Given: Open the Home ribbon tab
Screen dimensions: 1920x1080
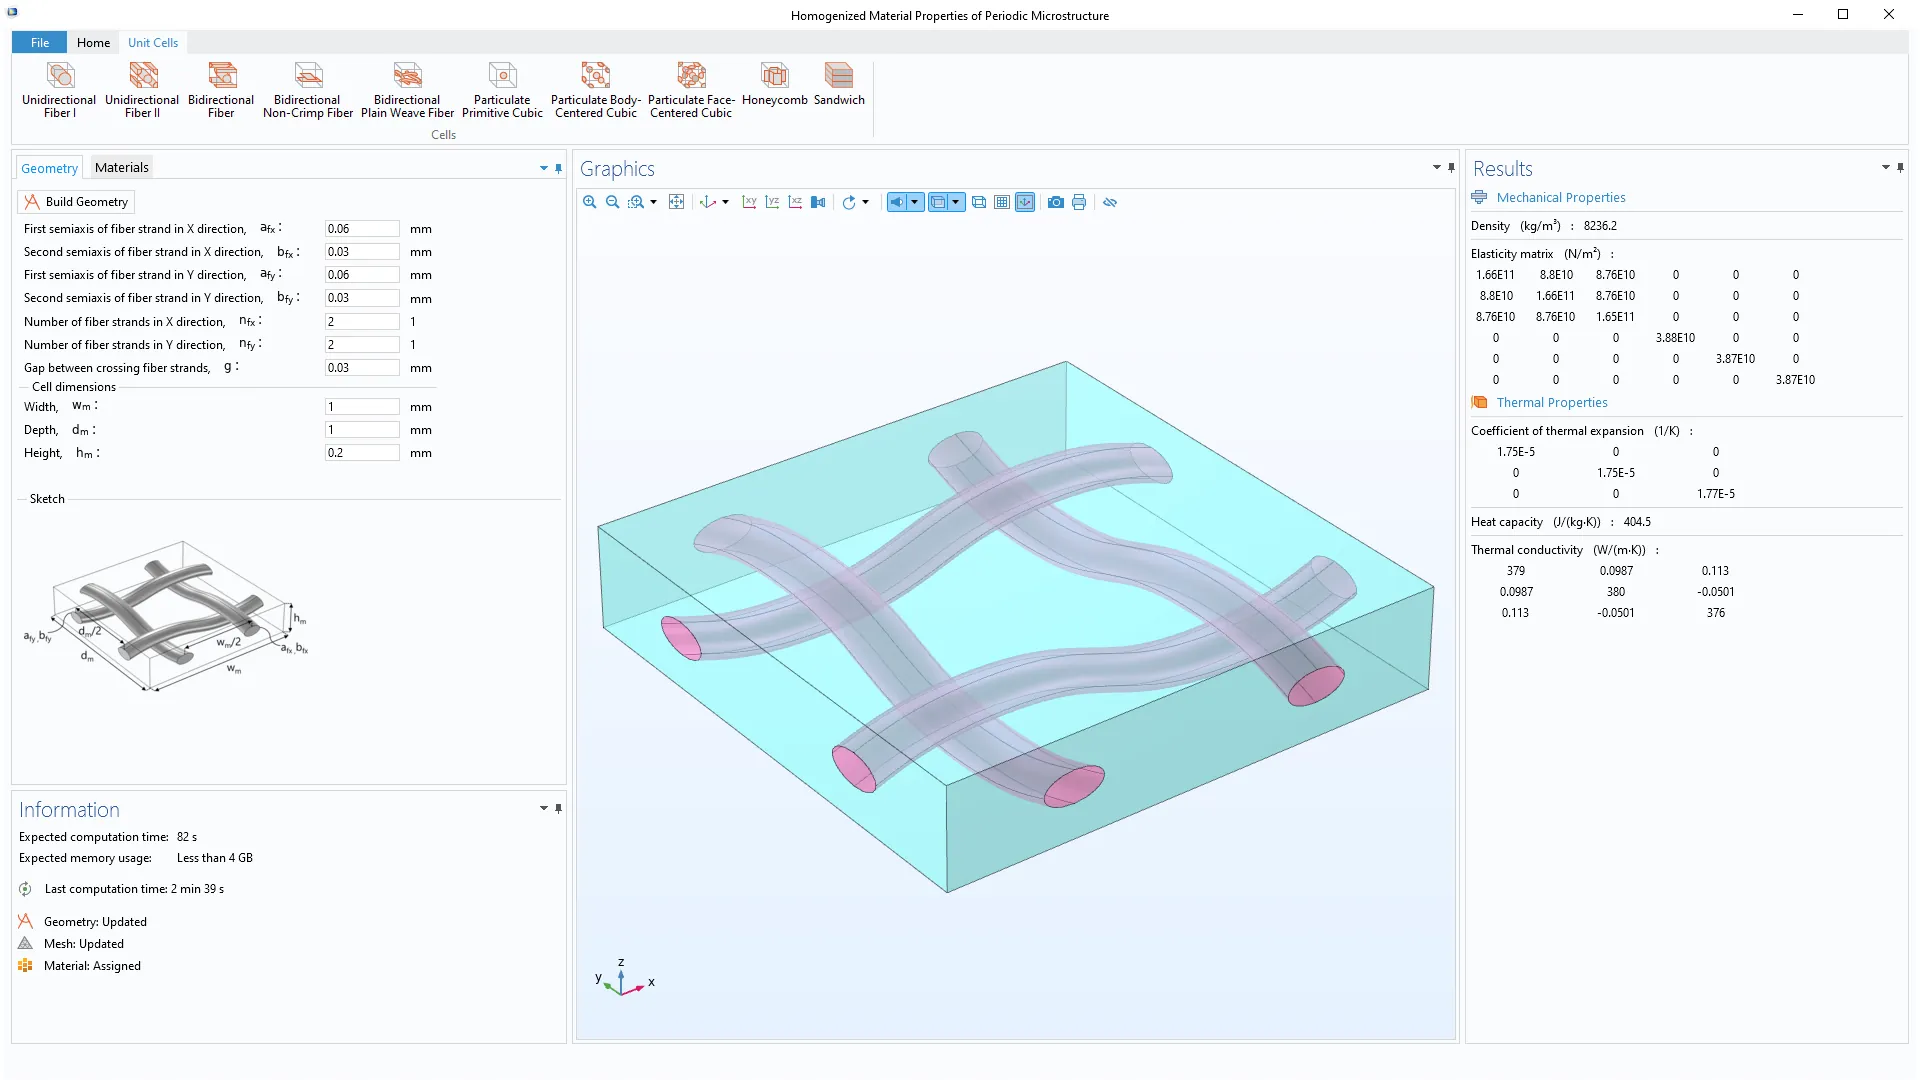Looking at the screenshot, I should click(93, 43).
